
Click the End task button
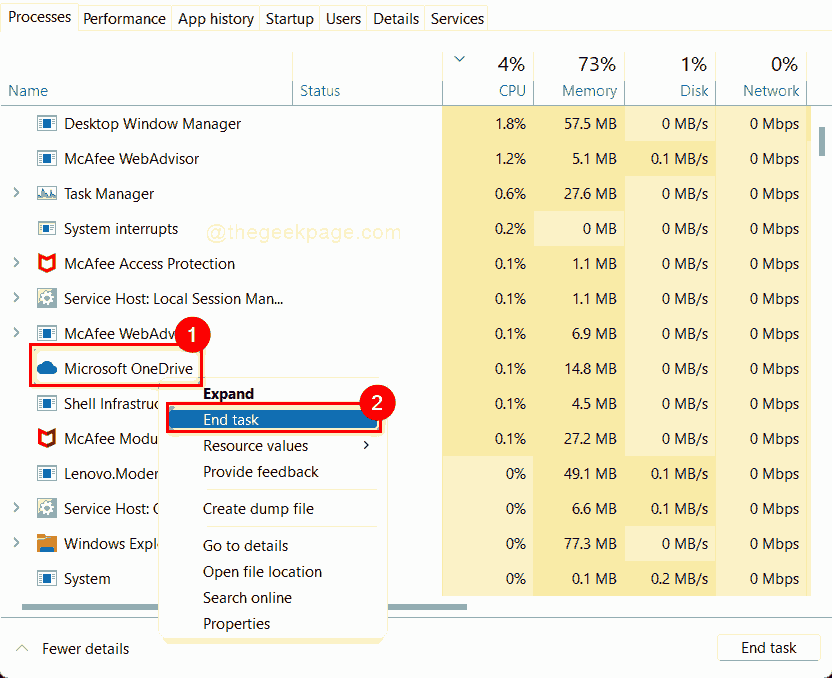point(768,647)
